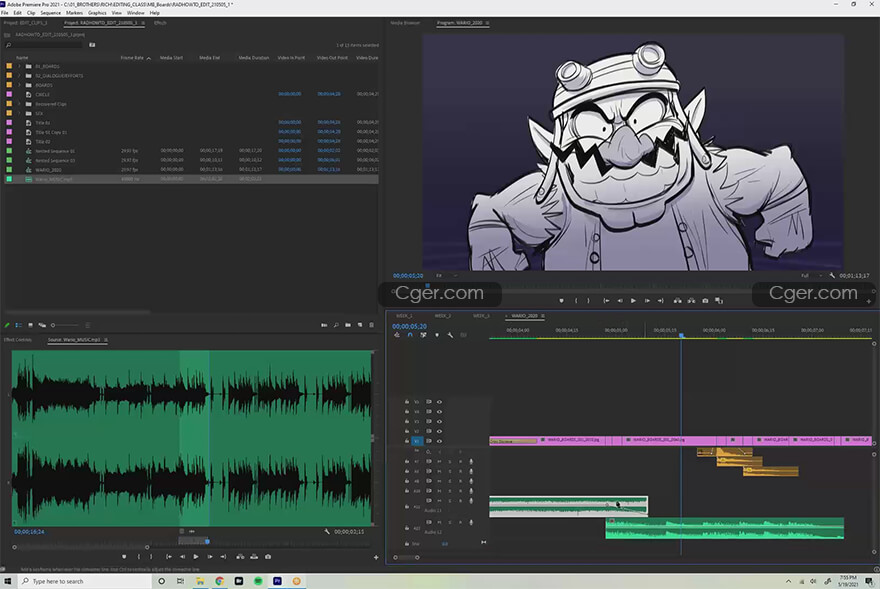This screenshot has height=589, width=880.
Task: Click the Name column header
Action: pyautogui.click(x=22, y=58)
